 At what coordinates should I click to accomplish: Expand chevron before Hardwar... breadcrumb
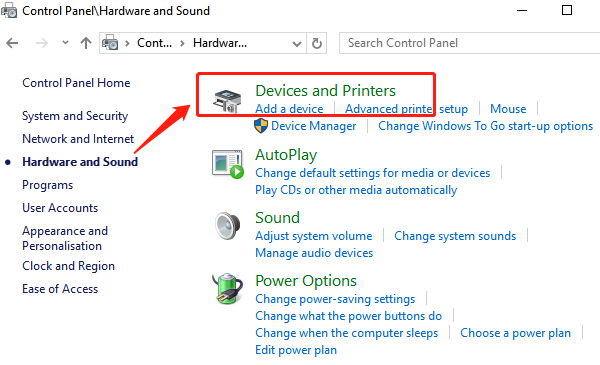183,43
